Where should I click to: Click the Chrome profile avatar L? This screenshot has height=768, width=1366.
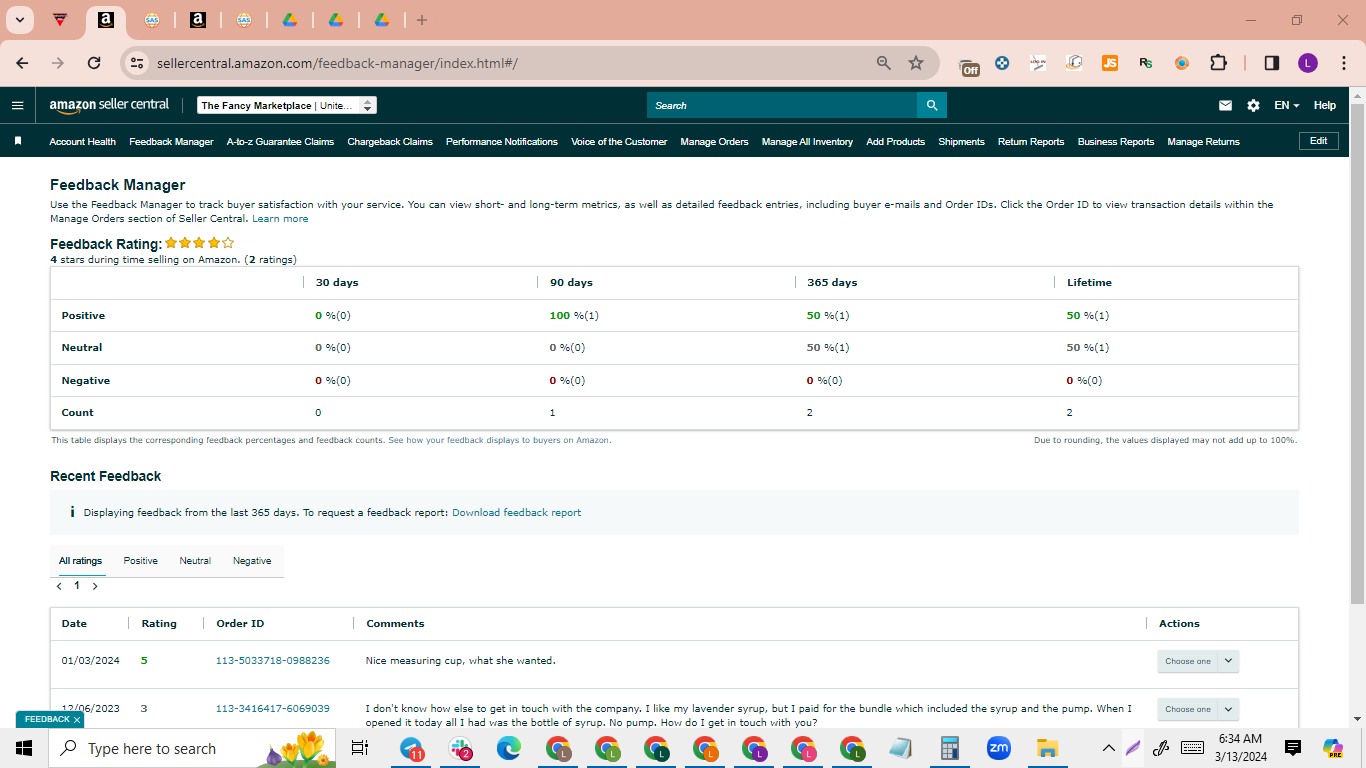[x=1308, y=63]
